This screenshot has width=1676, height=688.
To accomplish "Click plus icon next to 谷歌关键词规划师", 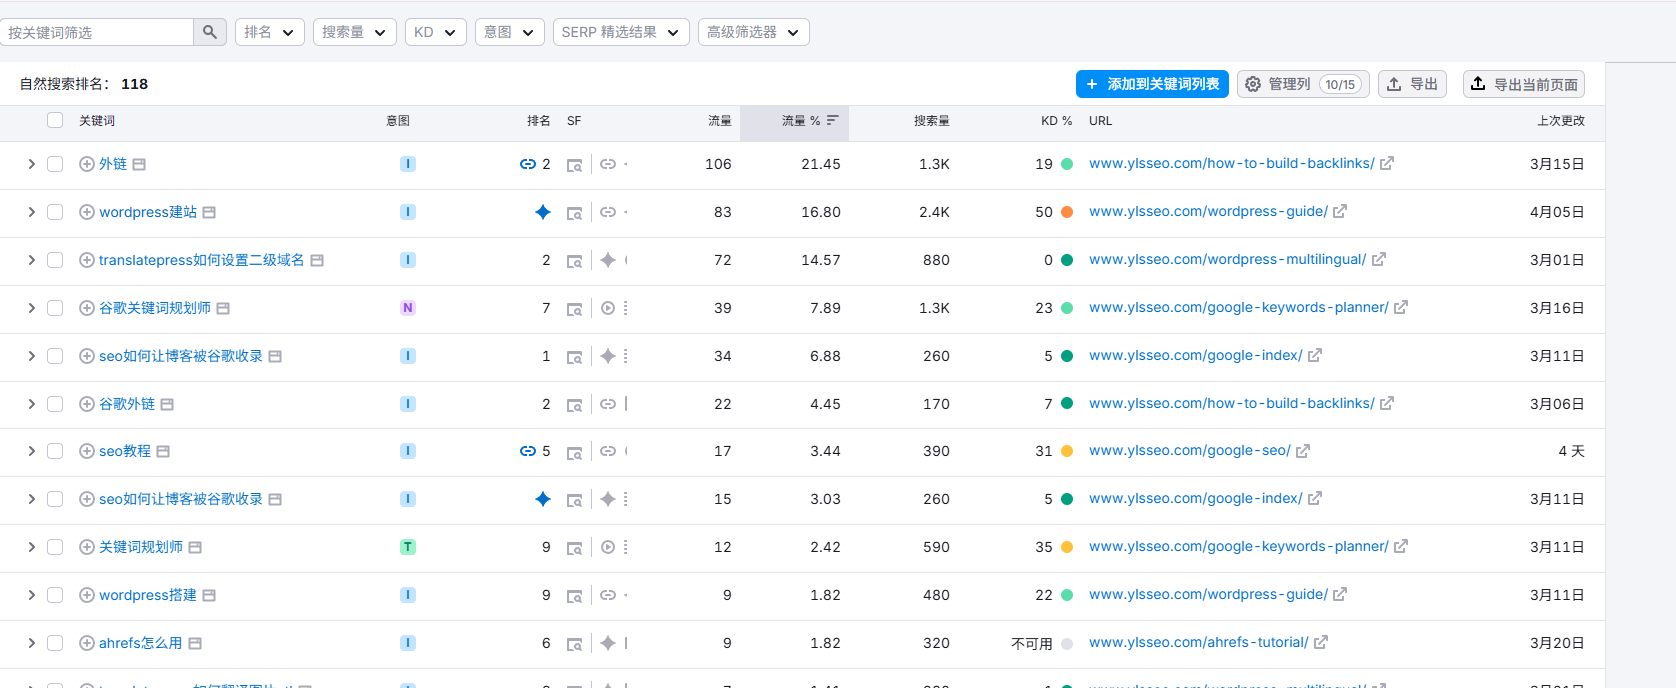I will [x=87, y=308].
